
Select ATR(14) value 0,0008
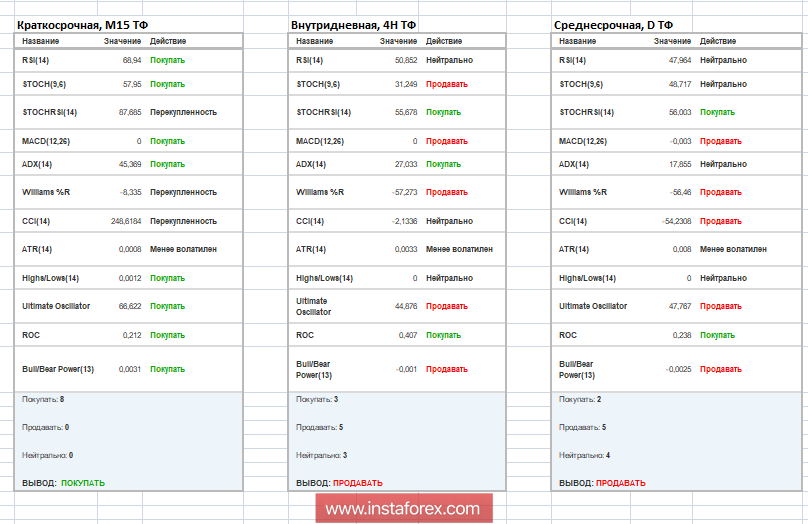[x=130, y=249]
